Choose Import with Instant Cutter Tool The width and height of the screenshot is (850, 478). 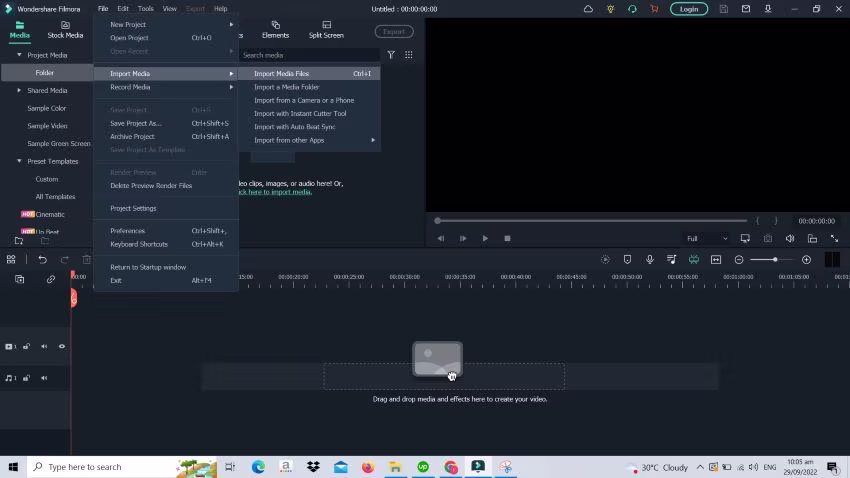[x=309, y=113]
